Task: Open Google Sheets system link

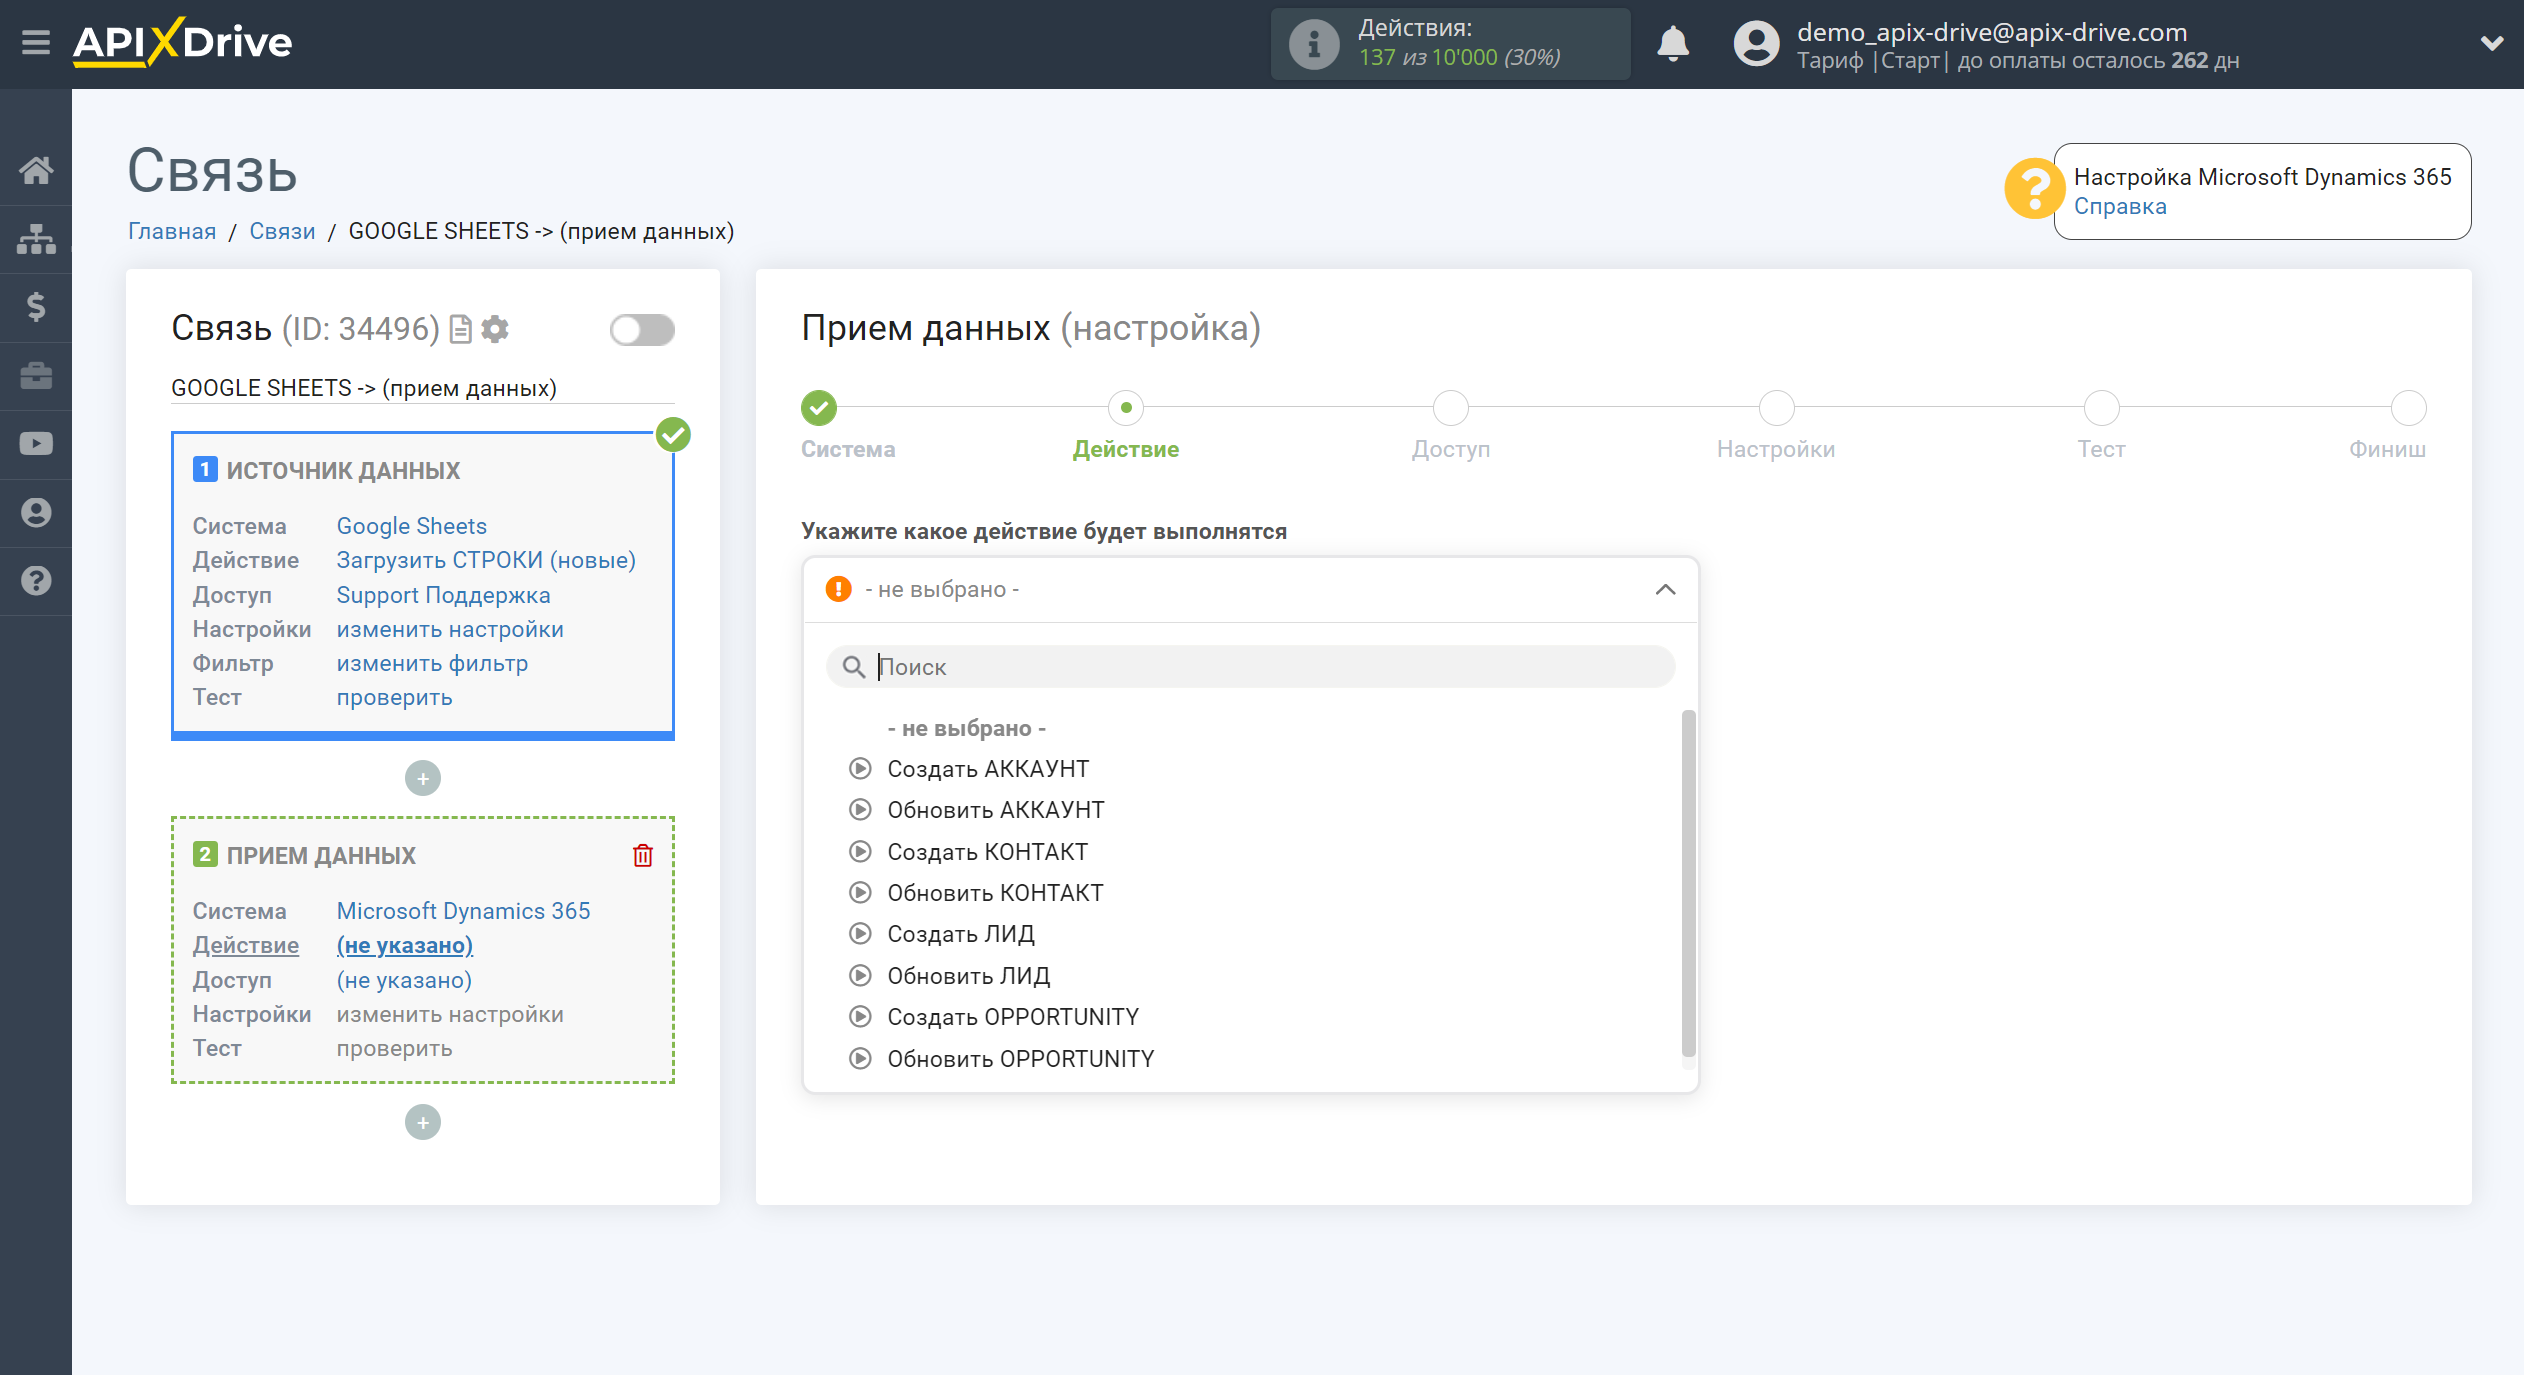Action: (412, 526)
